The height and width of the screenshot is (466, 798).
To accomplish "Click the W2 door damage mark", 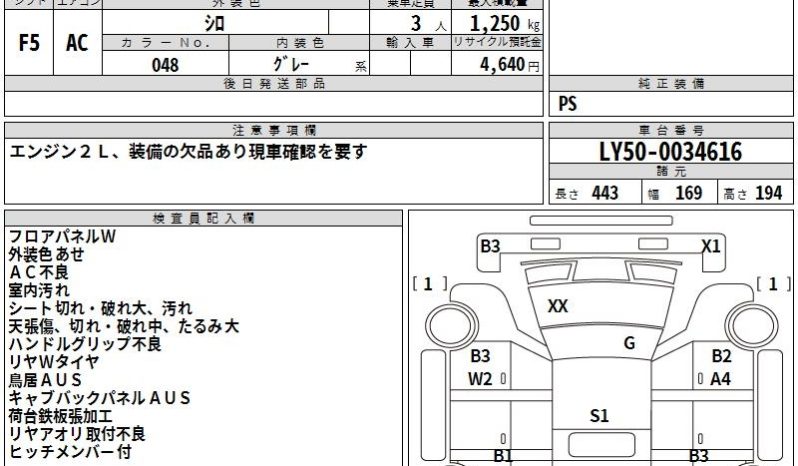I will (x=480, y=379).
